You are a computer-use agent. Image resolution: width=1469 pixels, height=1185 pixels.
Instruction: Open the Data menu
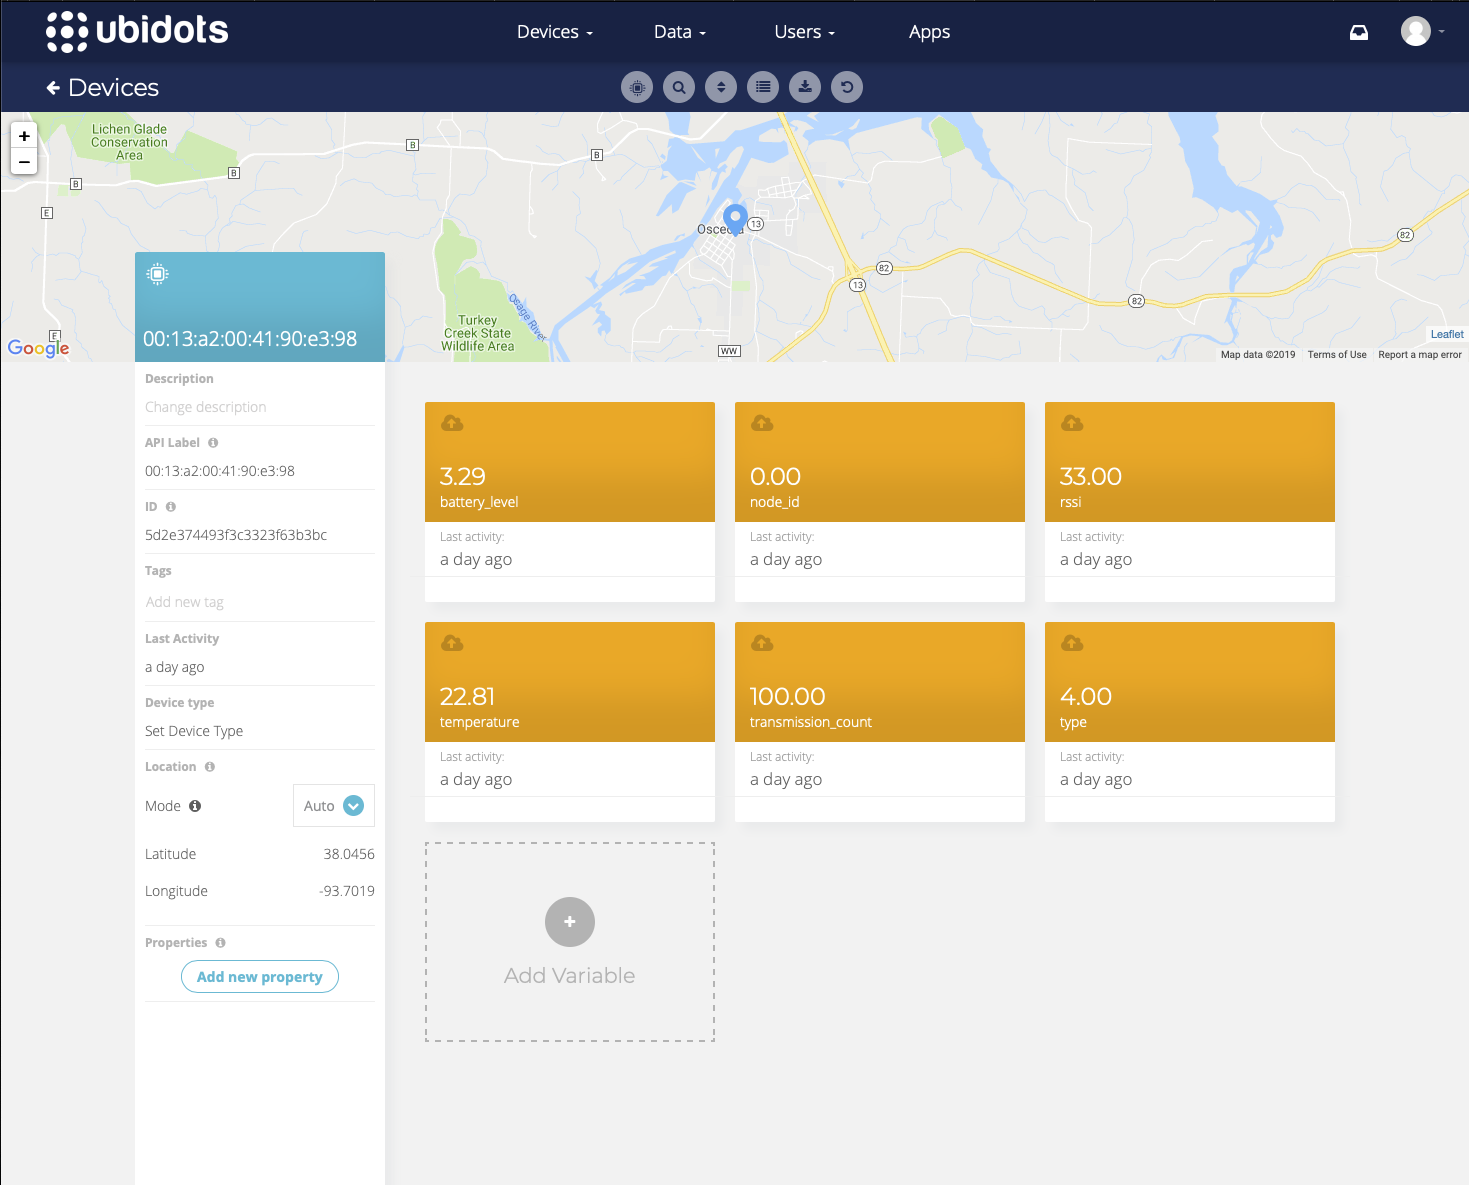tap(679, 31)
